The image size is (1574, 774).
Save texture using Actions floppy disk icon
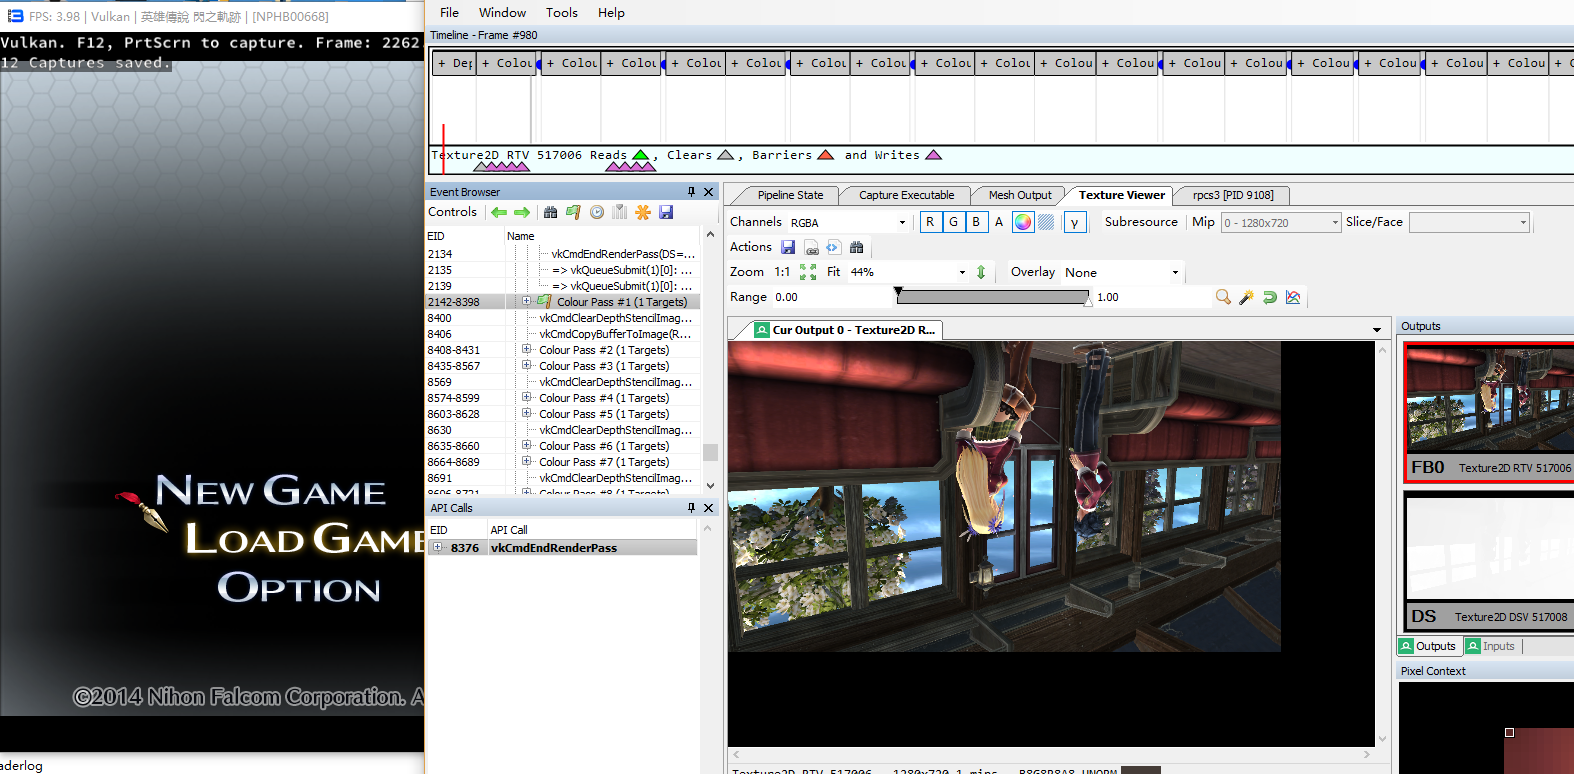788,247
